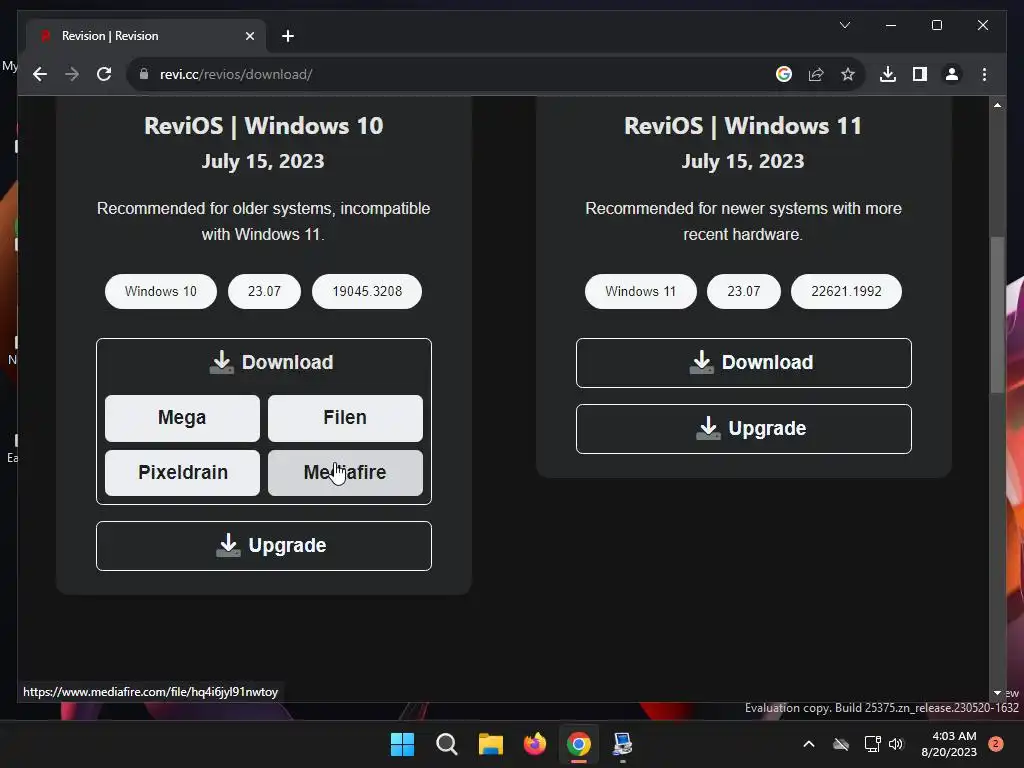Click the volume speaker icon
The image size is (1024, 768).
[x=896, y=744]
